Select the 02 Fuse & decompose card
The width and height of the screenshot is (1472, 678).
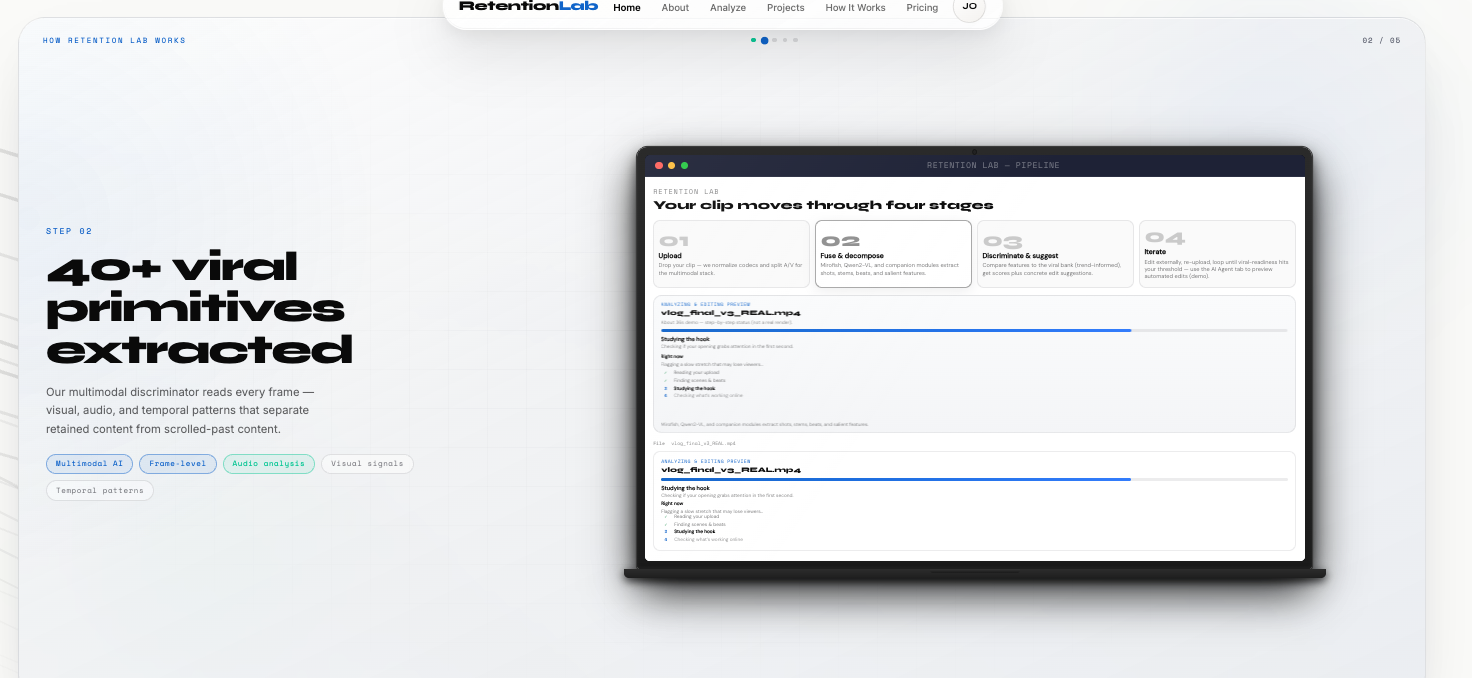[893, 254]
